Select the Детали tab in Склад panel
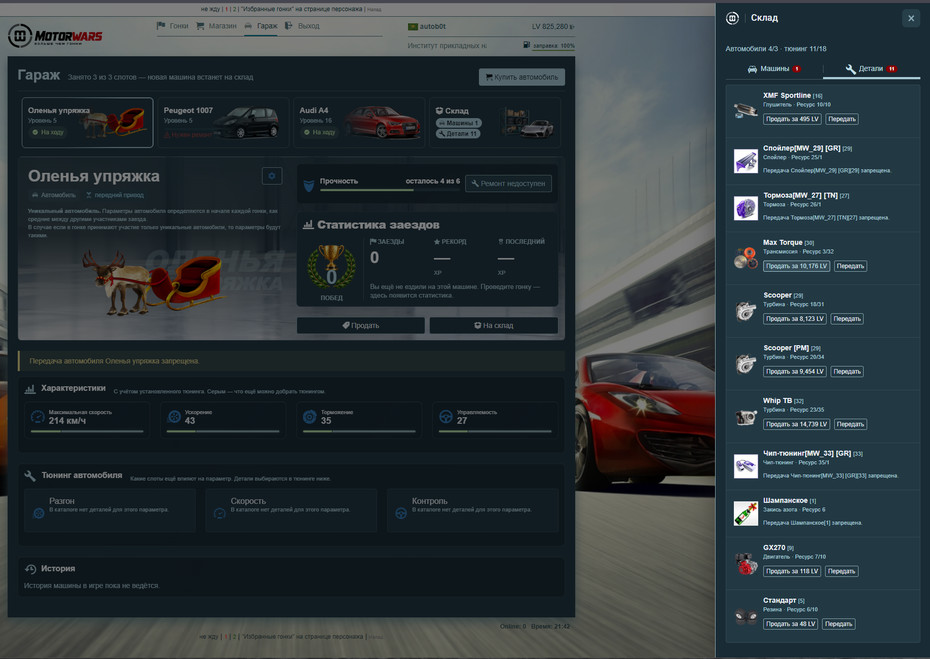Screen dimensions: 930x659 (871, 69)
